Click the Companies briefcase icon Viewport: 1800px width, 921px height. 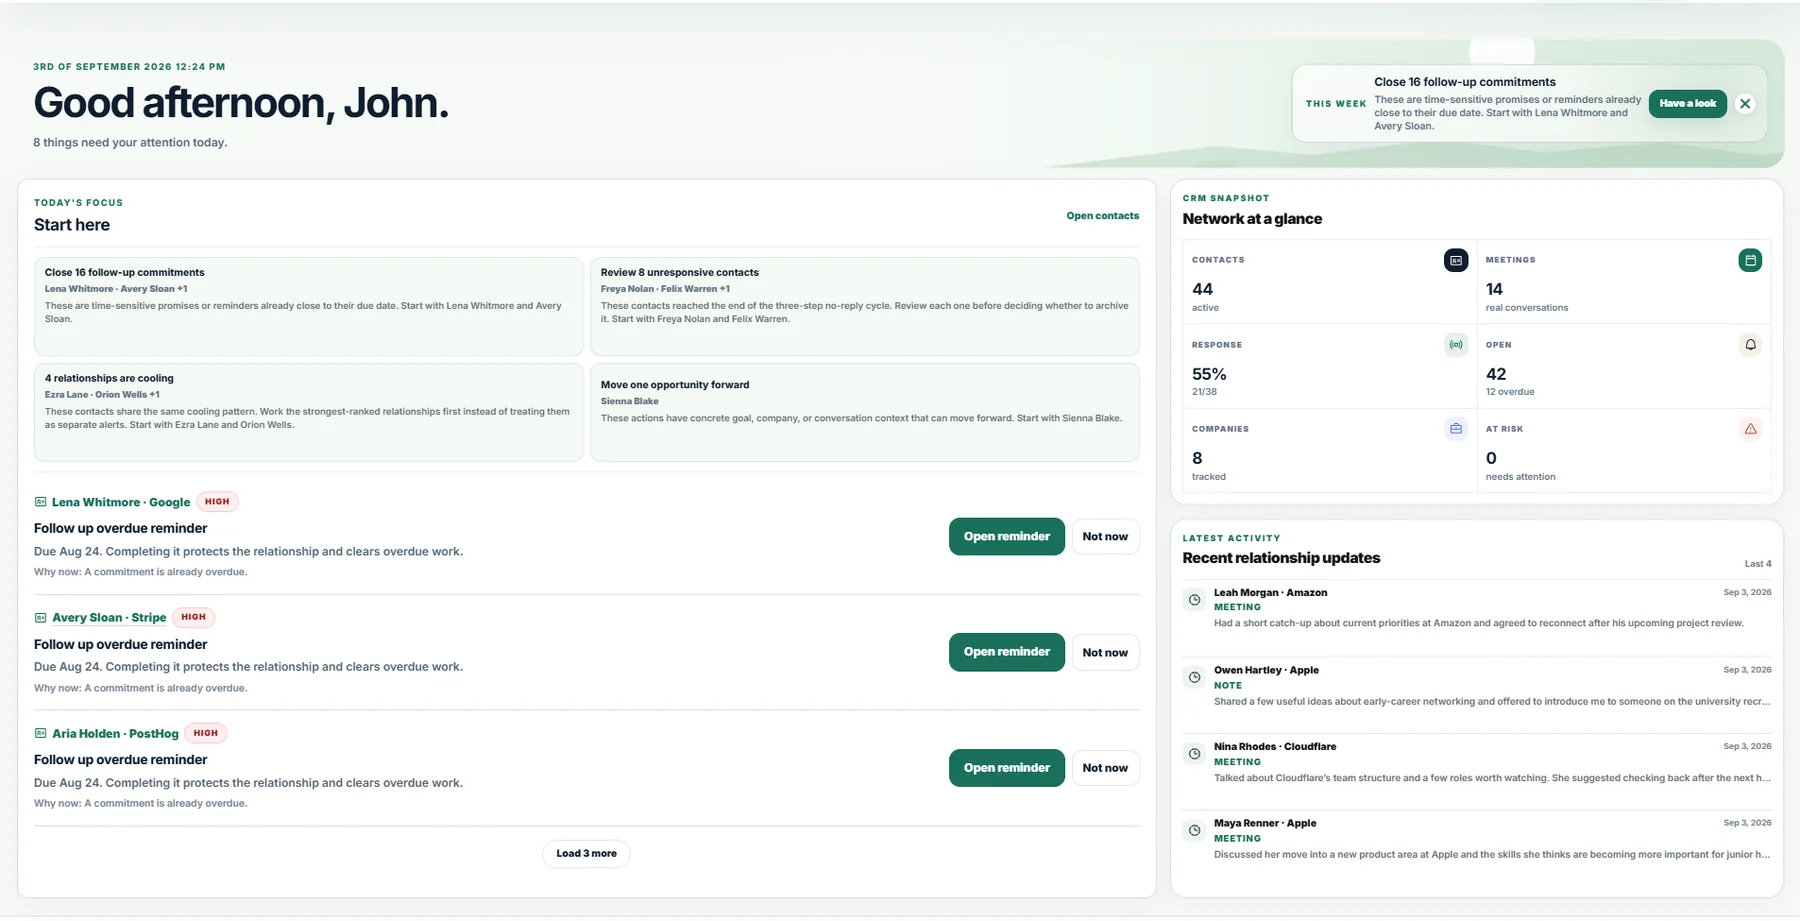[x=1456, y=429]
